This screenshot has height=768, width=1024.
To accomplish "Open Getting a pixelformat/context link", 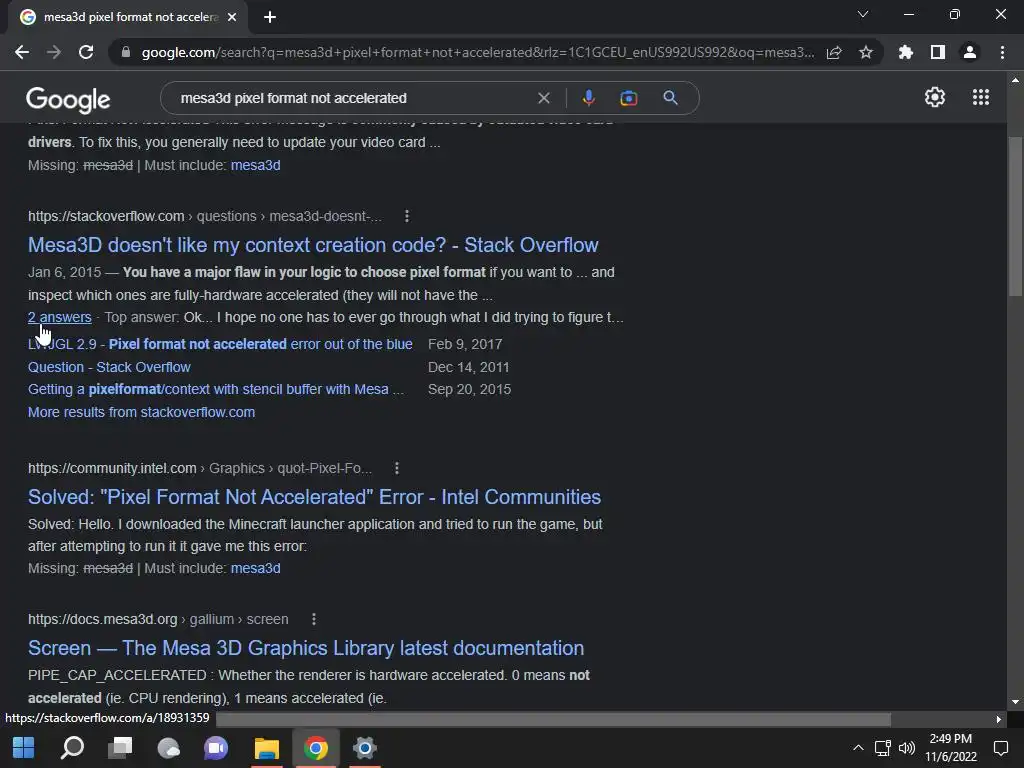I will click(x=216, y=389).
